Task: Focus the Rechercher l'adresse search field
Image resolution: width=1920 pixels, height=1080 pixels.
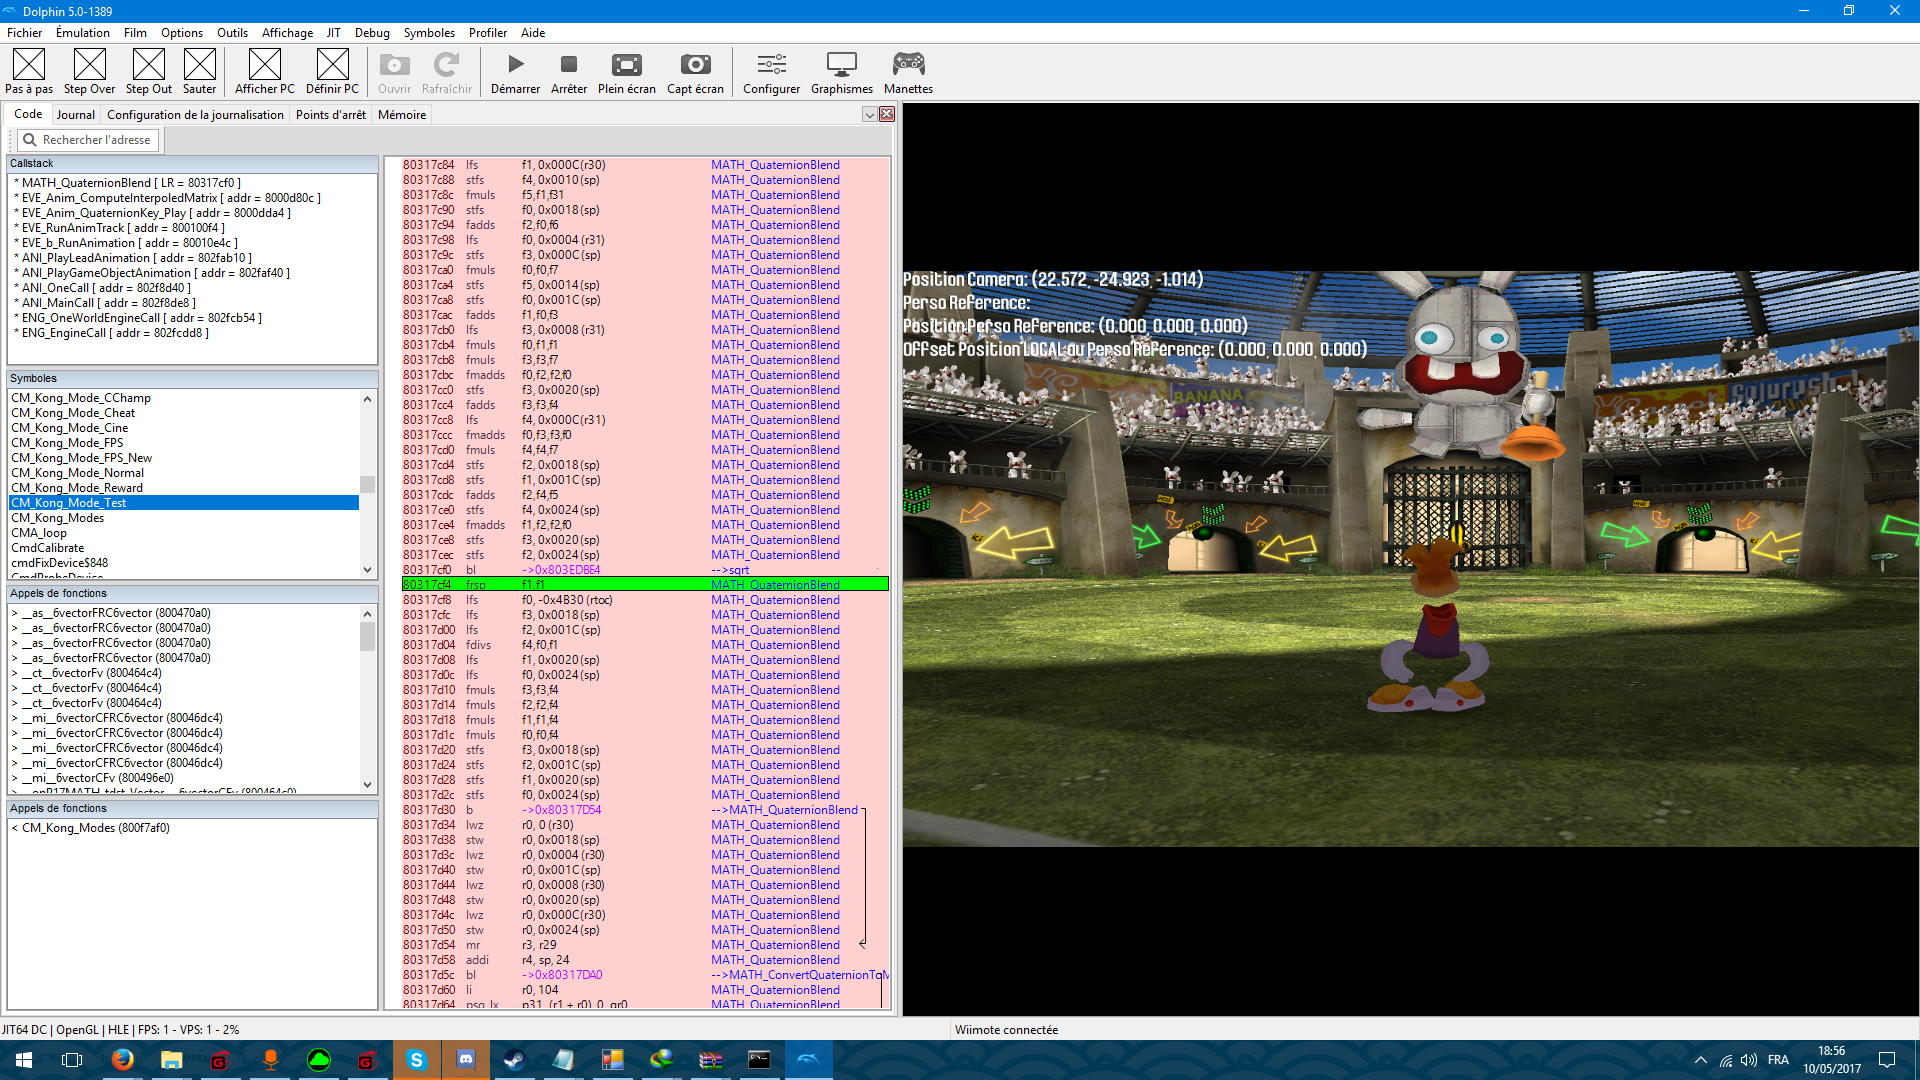Action: click(x=89, y=140)
